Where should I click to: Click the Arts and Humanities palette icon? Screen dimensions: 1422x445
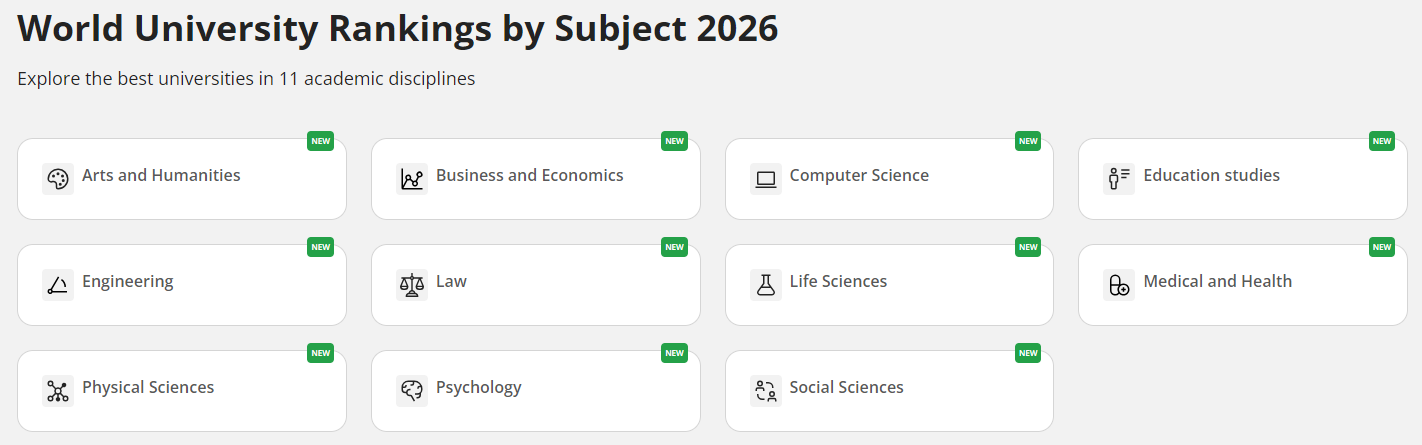(58, 179)
